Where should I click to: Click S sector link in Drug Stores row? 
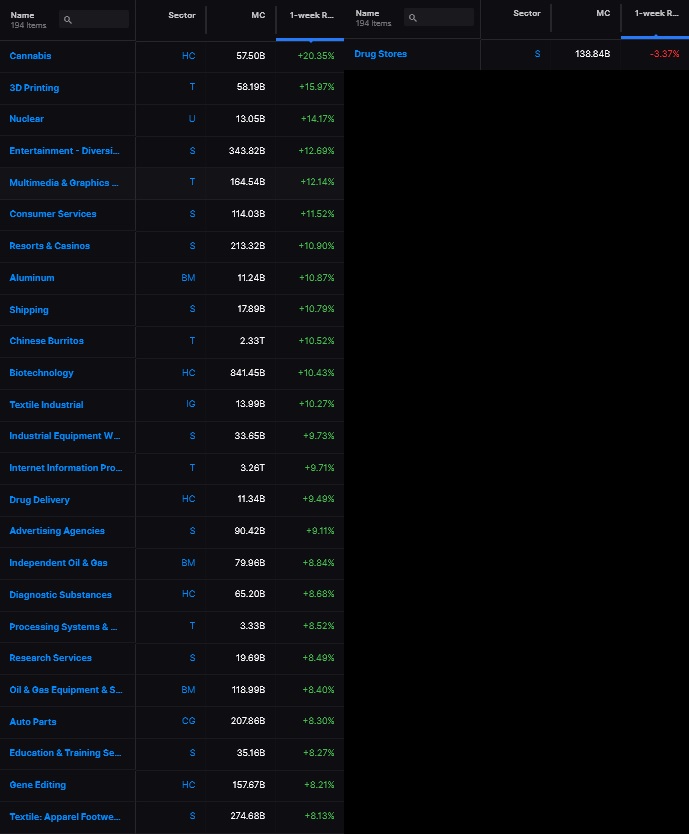pos(537,54)
